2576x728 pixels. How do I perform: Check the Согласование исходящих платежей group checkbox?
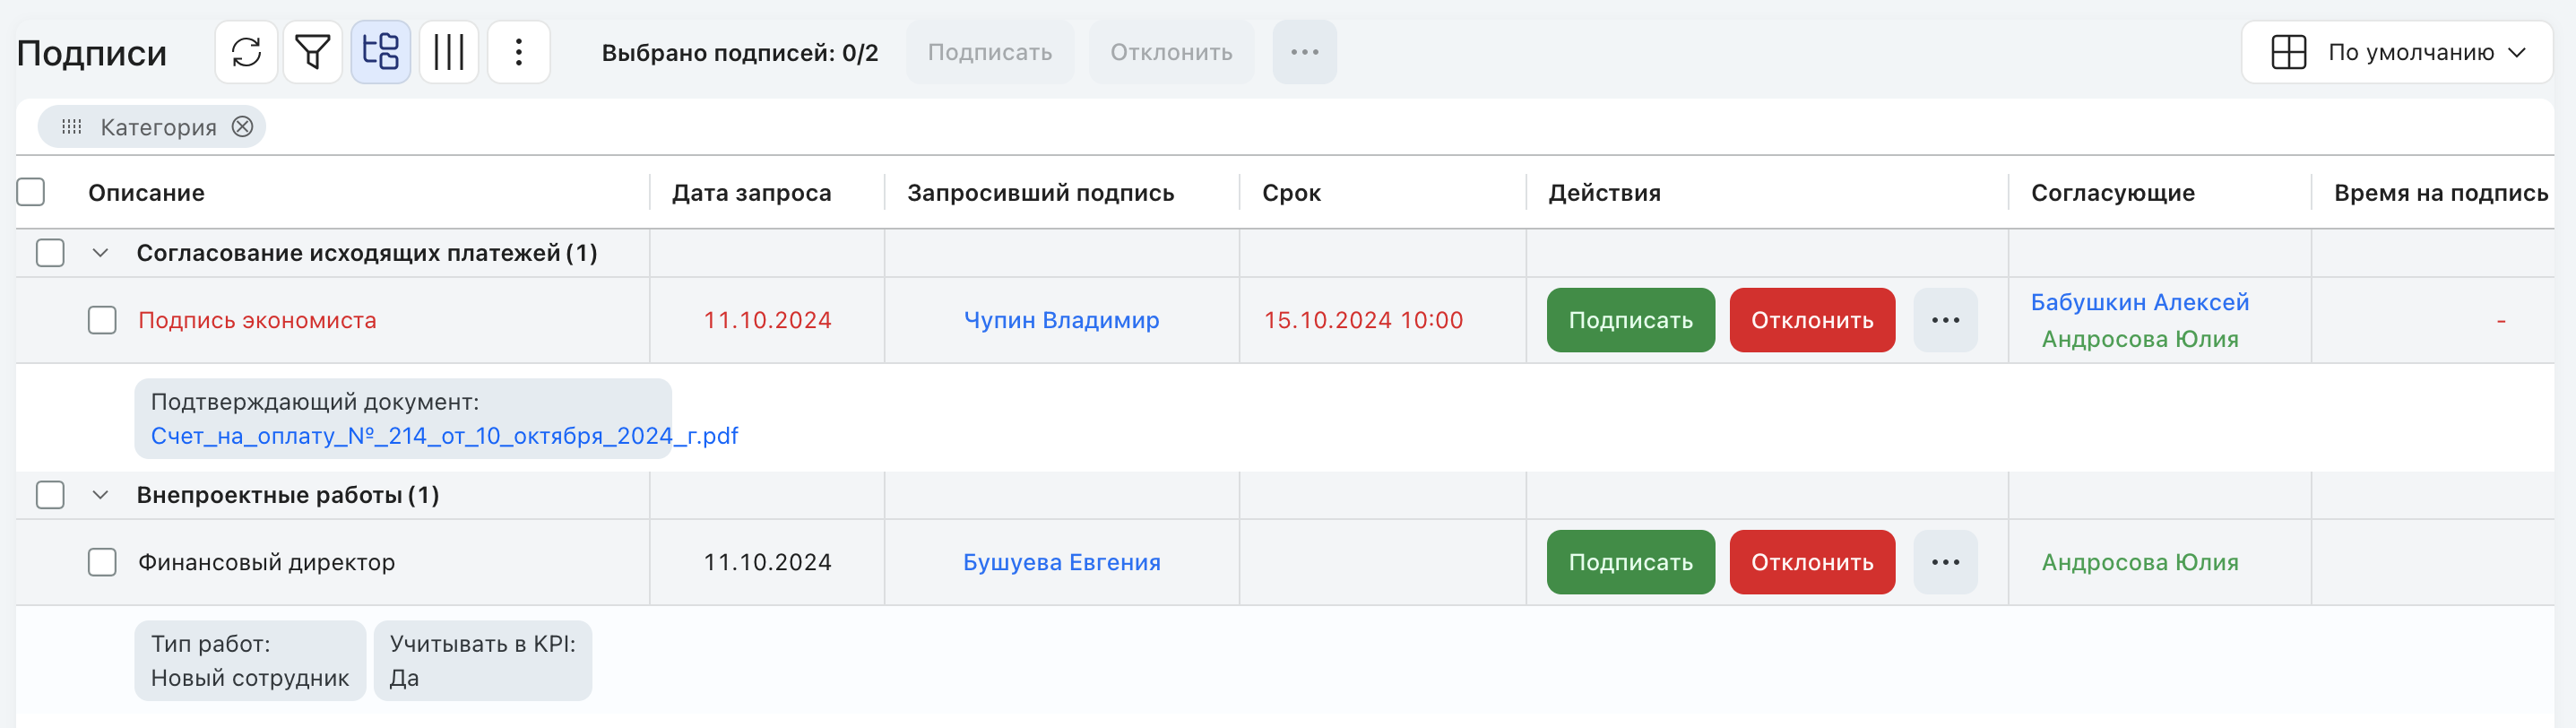pyautogui.click(x=50, y=253)
